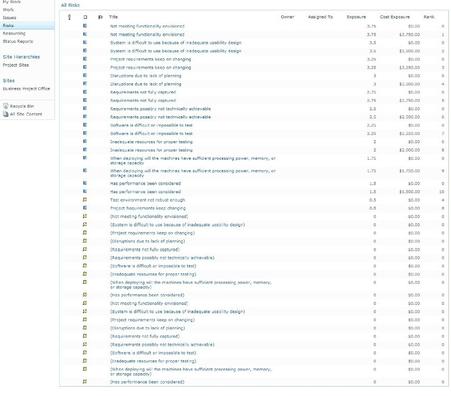Screen dimensions: 451x396
Task: Open Resourcing in the left navigation
Action: point(14,33)
